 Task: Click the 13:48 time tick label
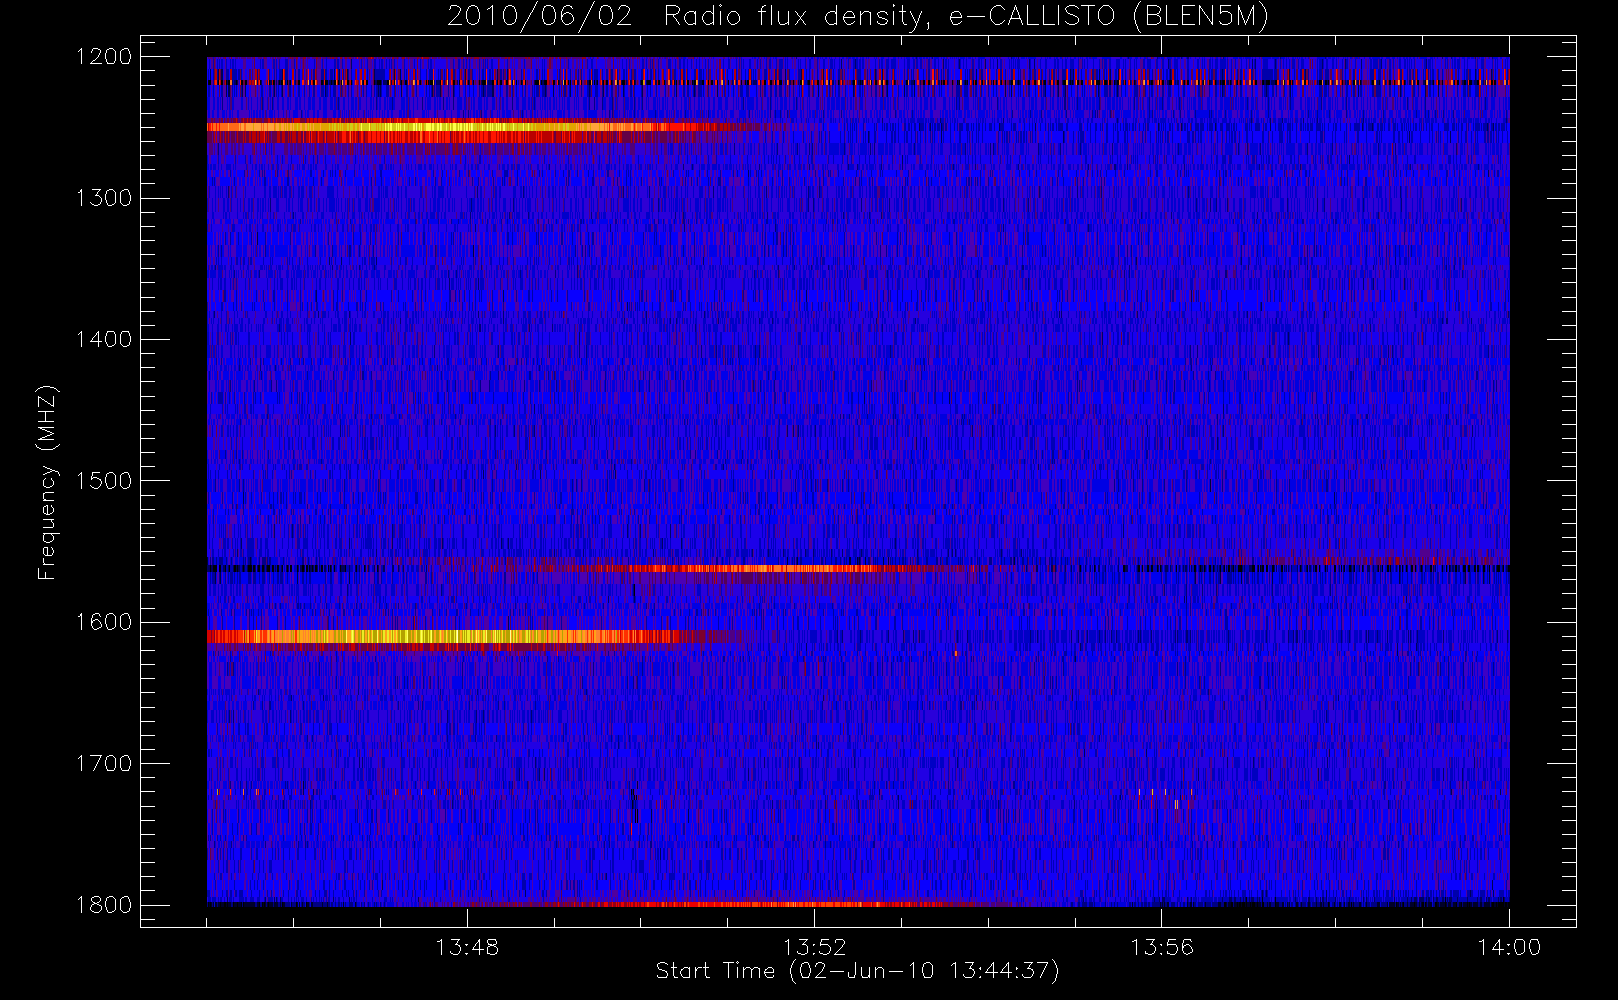click(467, 947)
